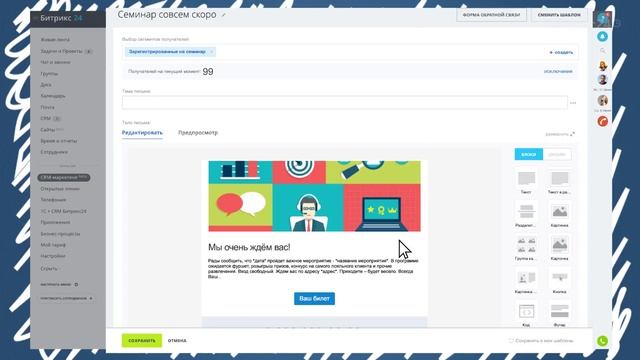Open the third user avatar chat
640x360 pixels.
coord(602,100)
